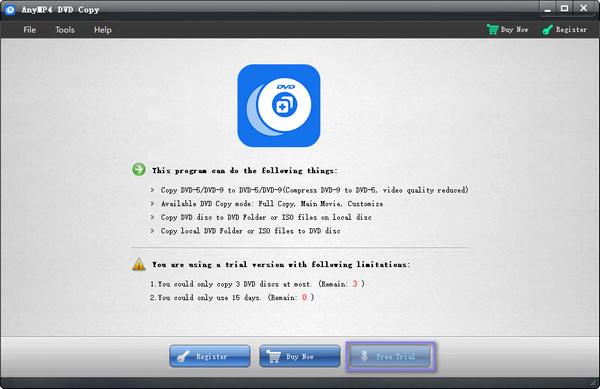Click the green cart Buy Now link in the top bar
Image resolution: width=600 pixels, height=389 pixels.
click(x=507, y=29)
